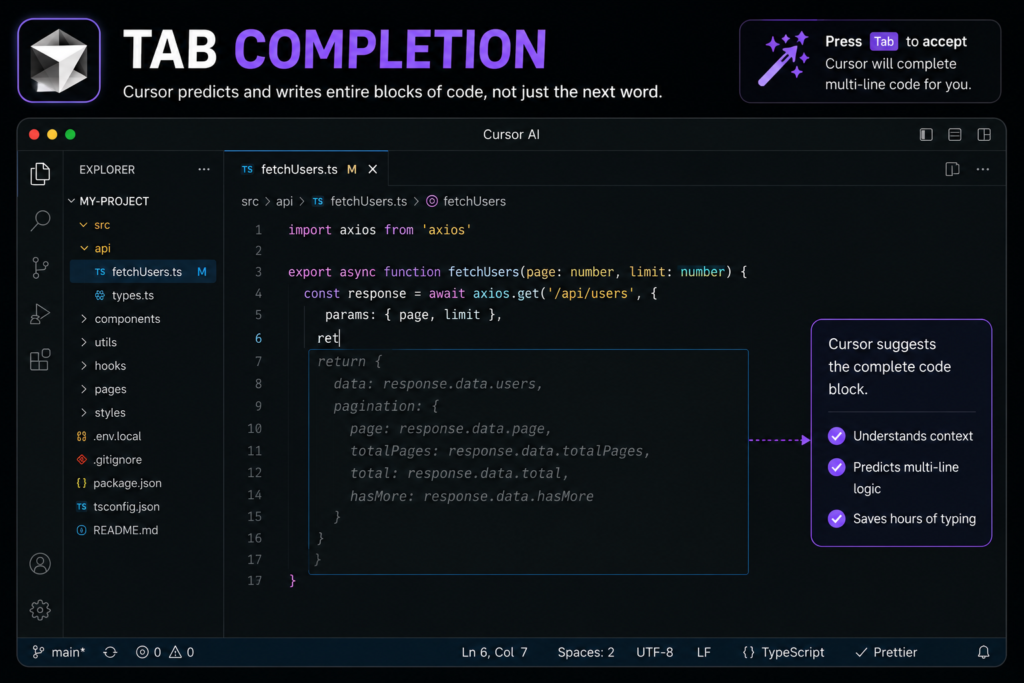Expand the styles folder
The image size is (1024, 683).
[x=84, y=413]
